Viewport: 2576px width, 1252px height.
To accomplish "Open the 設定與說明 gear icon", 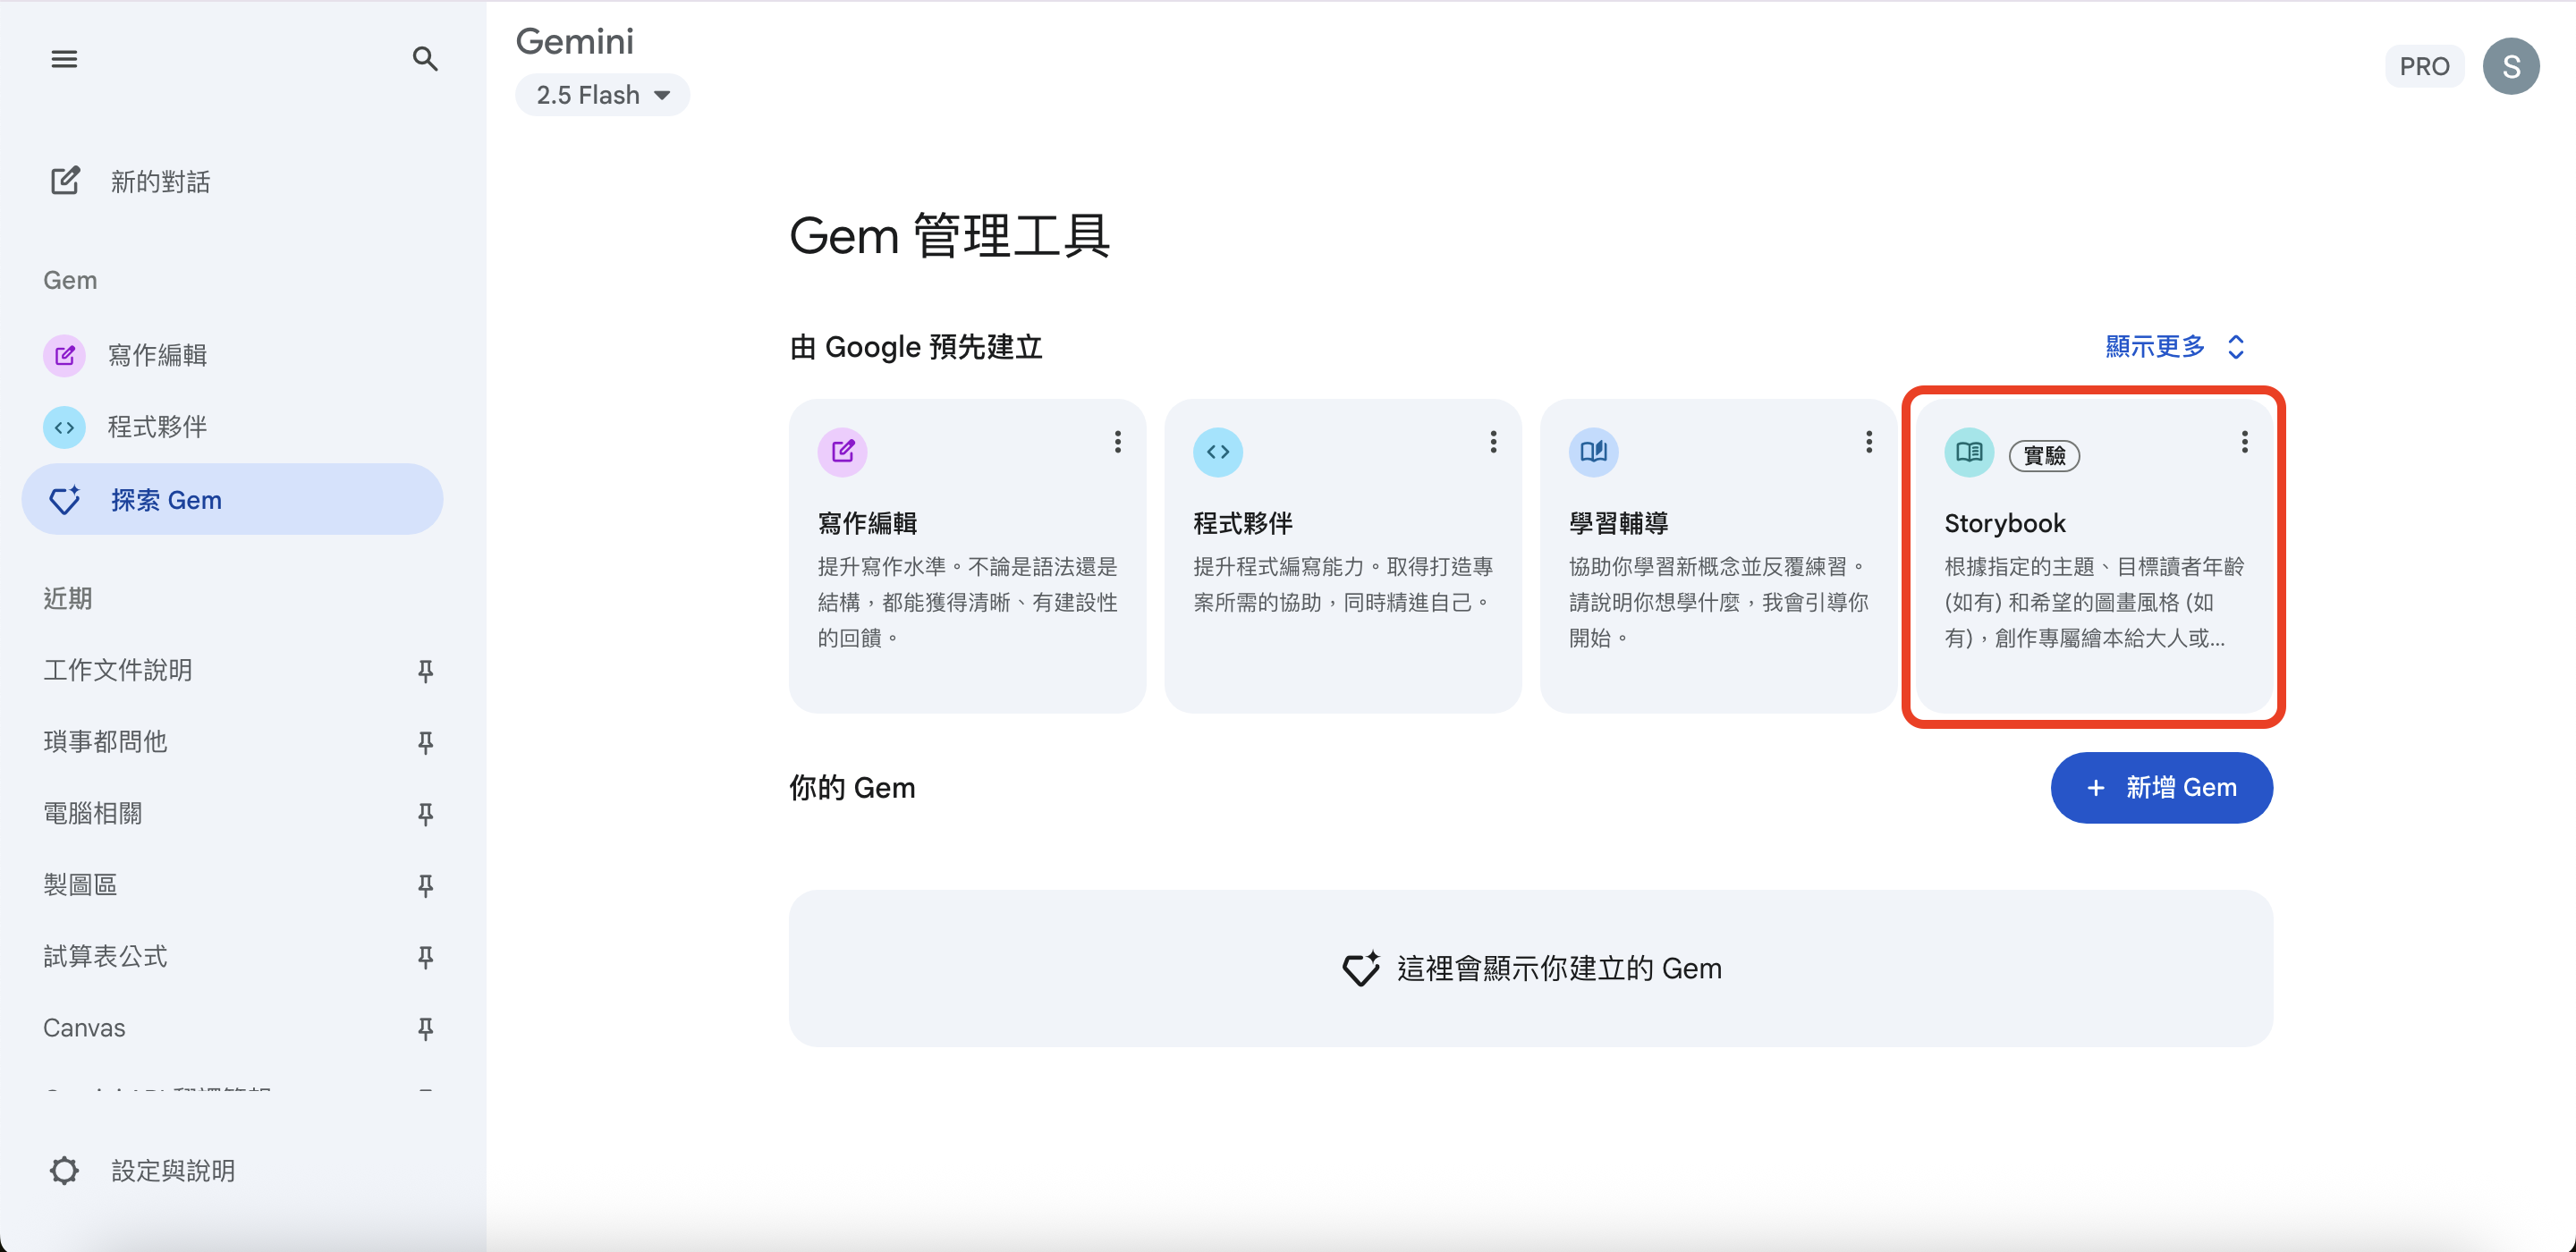I will point(65,1170).
